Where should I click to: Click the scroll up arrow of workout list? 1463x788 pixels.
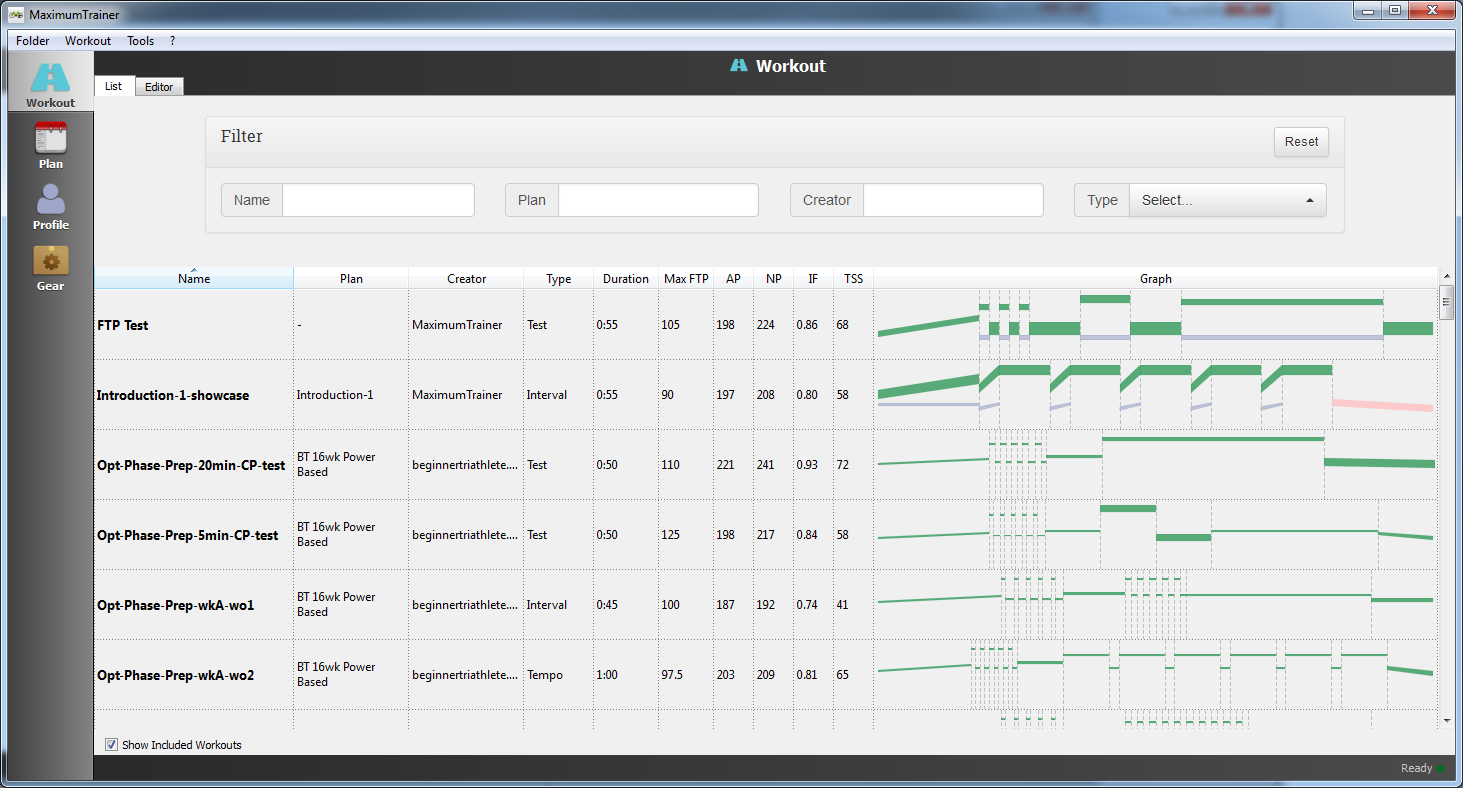(x=1446, y=274)
